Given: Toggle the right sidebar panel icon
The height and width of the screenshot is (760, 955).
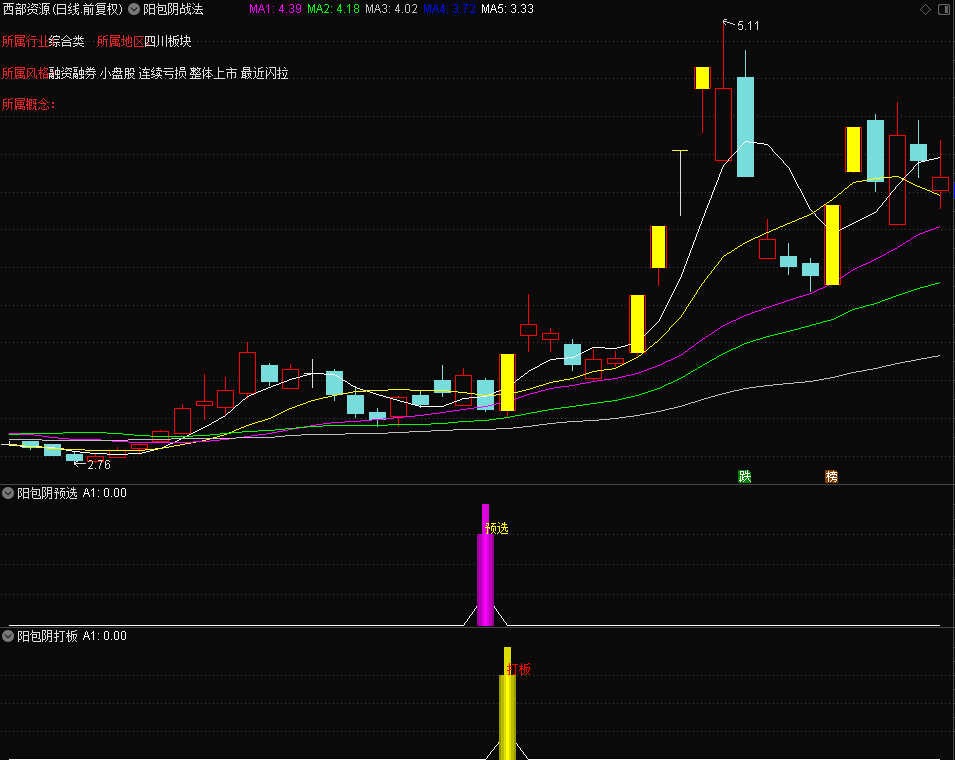Looking at the screenshot, I should pyautogui.click(x=944, y=9).
